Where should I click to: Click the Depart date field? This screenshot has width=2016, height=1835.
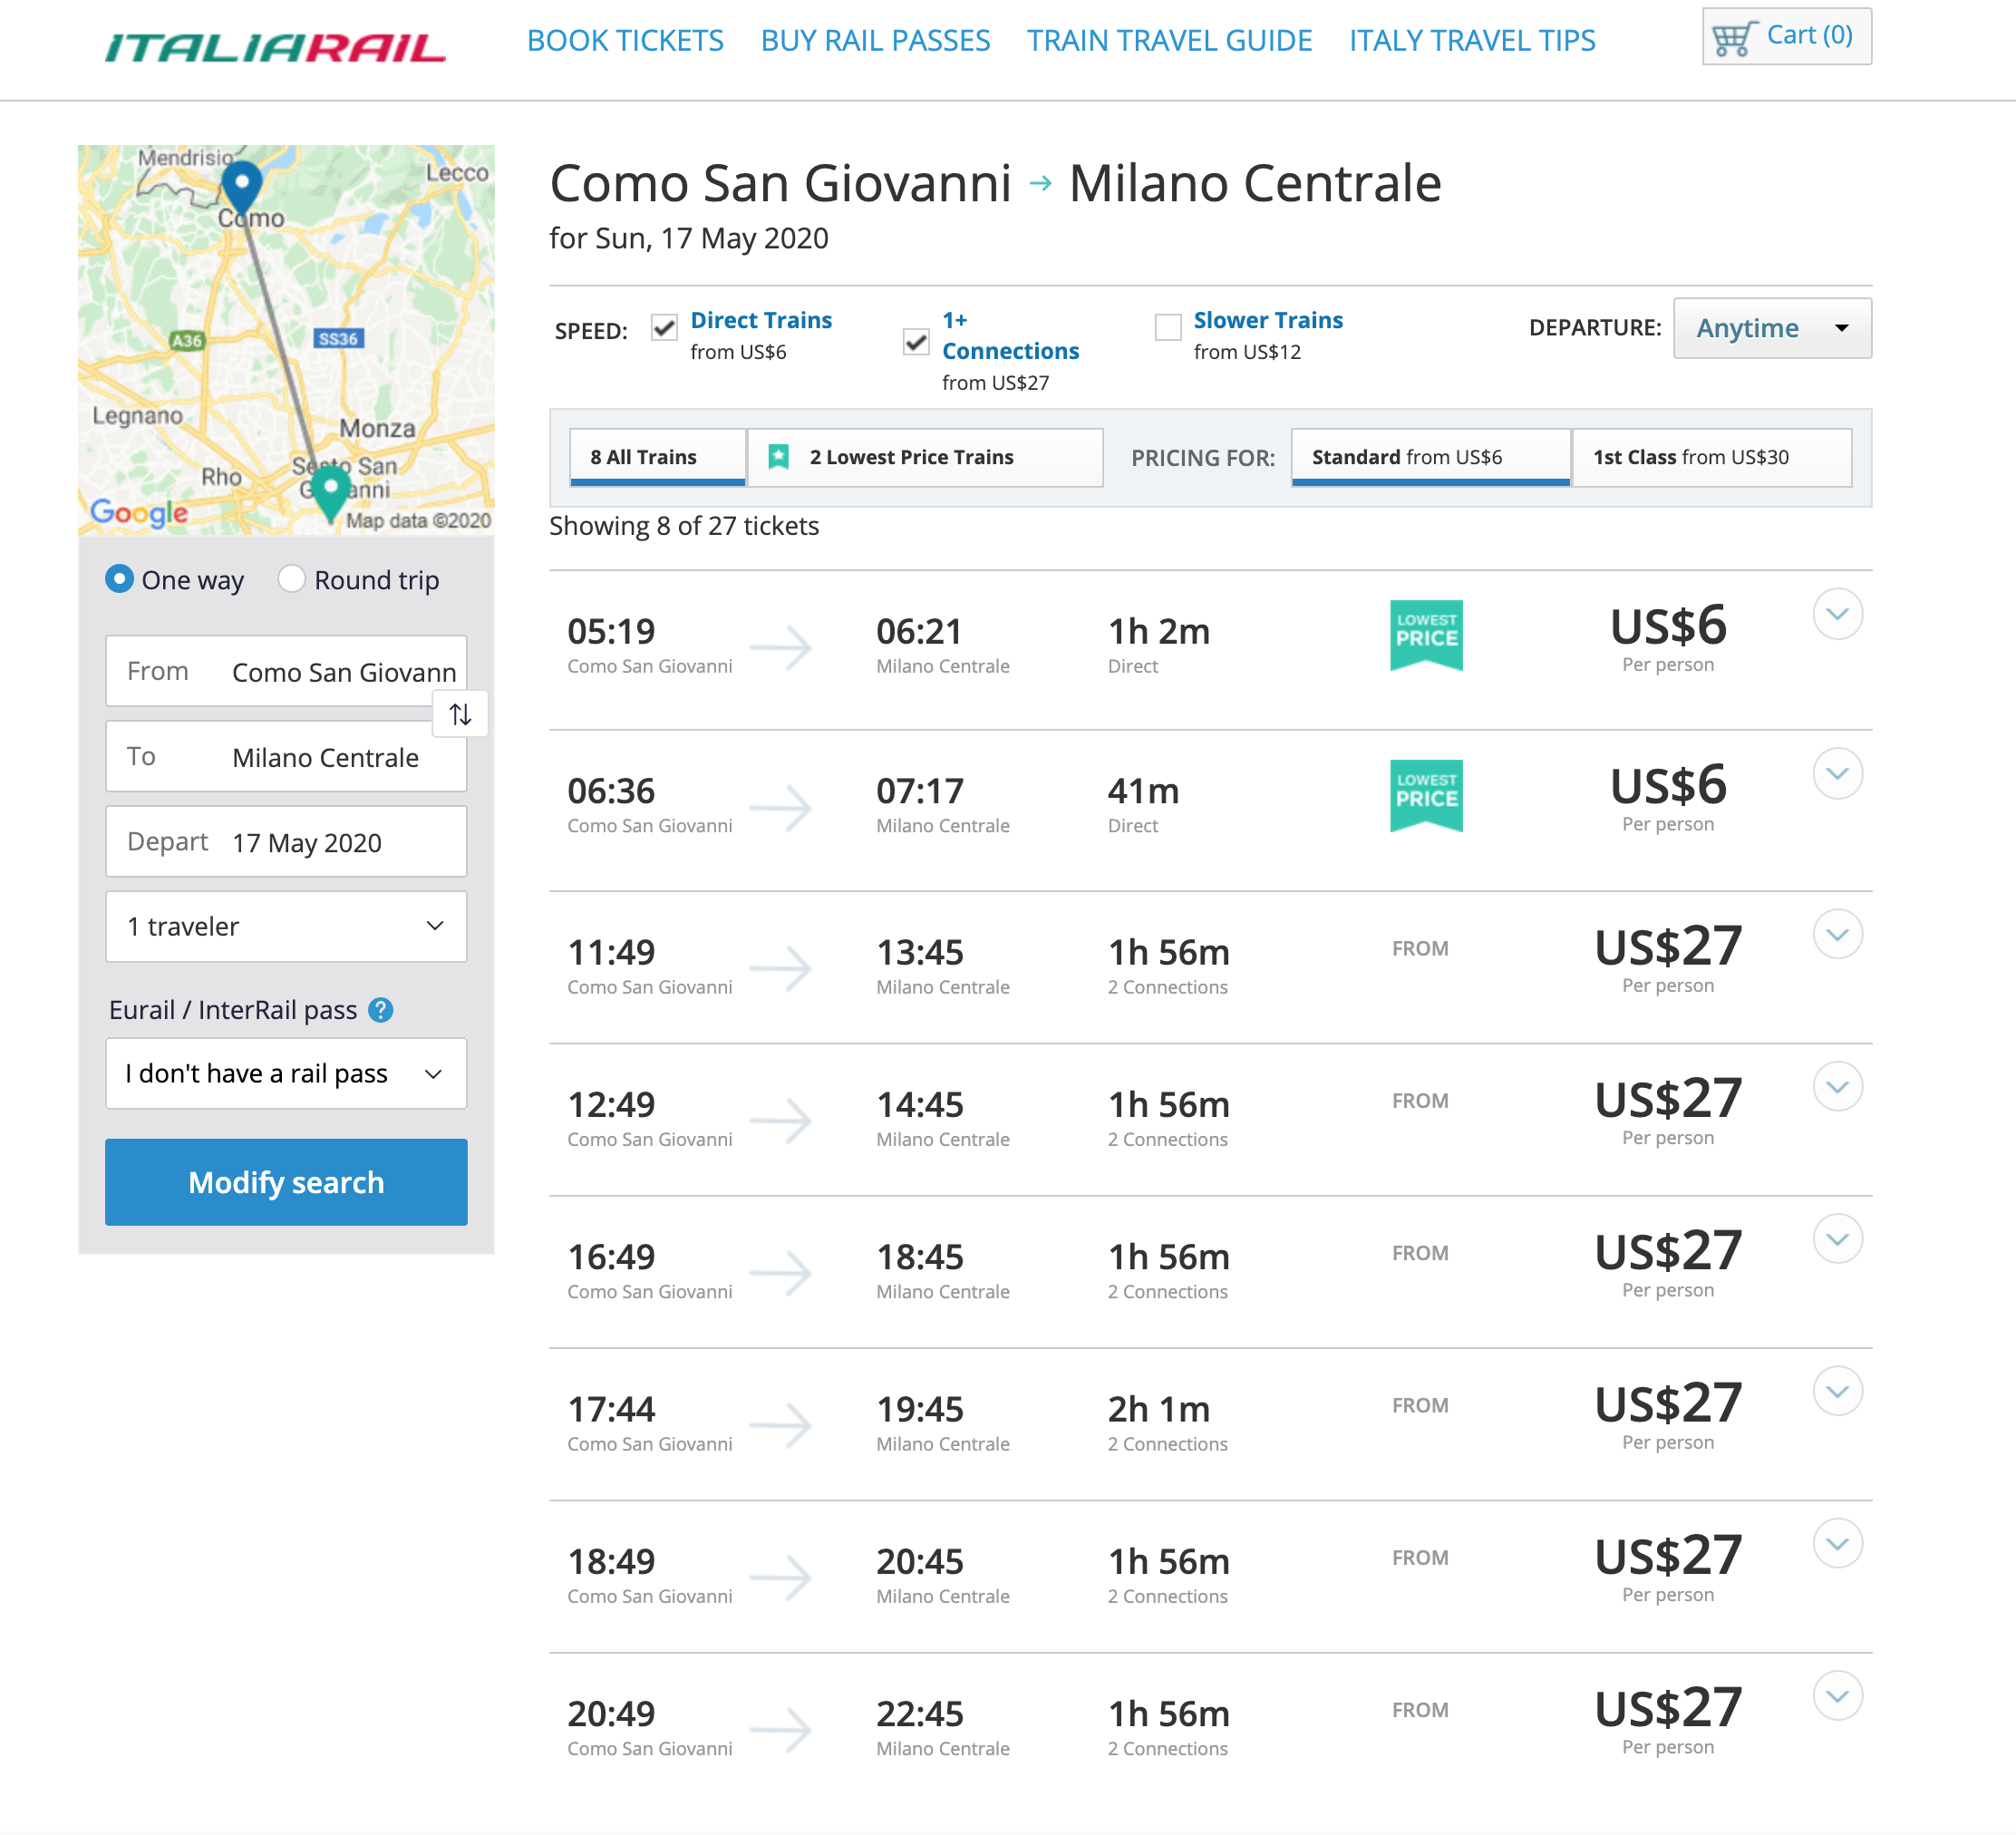click(x=286, y=842)
